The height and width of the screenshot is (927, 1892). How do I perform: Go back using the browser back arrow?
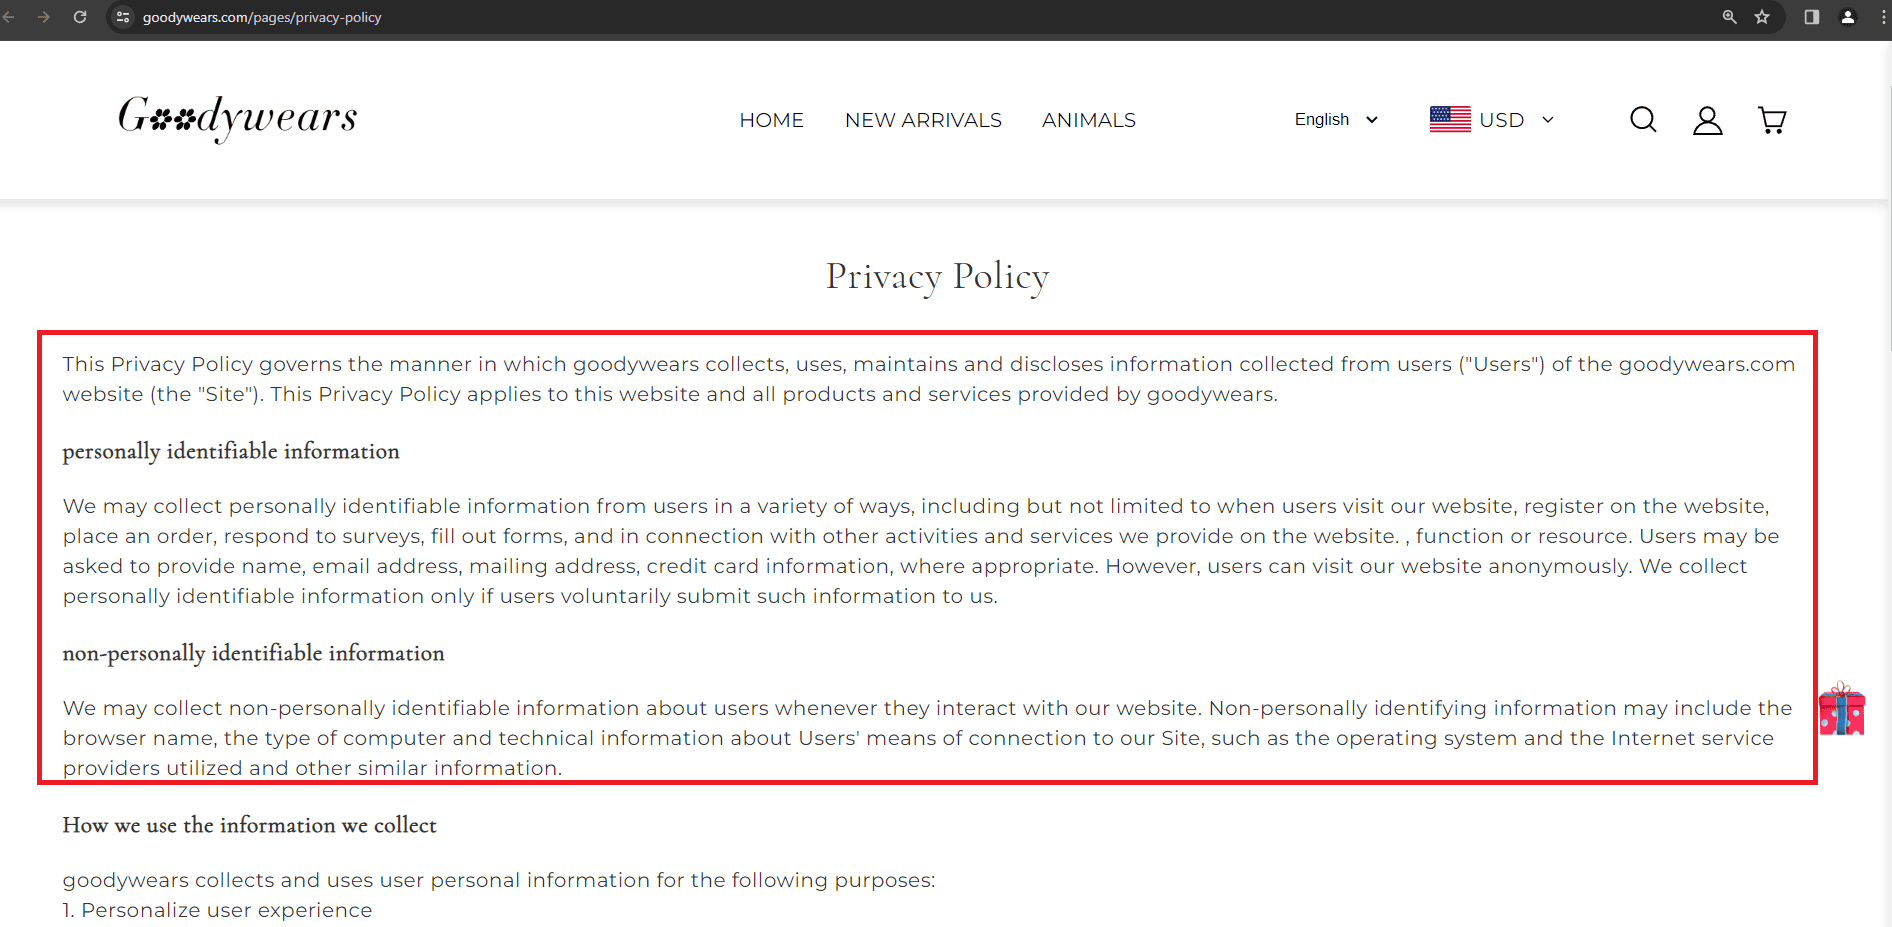pos(9,17)
